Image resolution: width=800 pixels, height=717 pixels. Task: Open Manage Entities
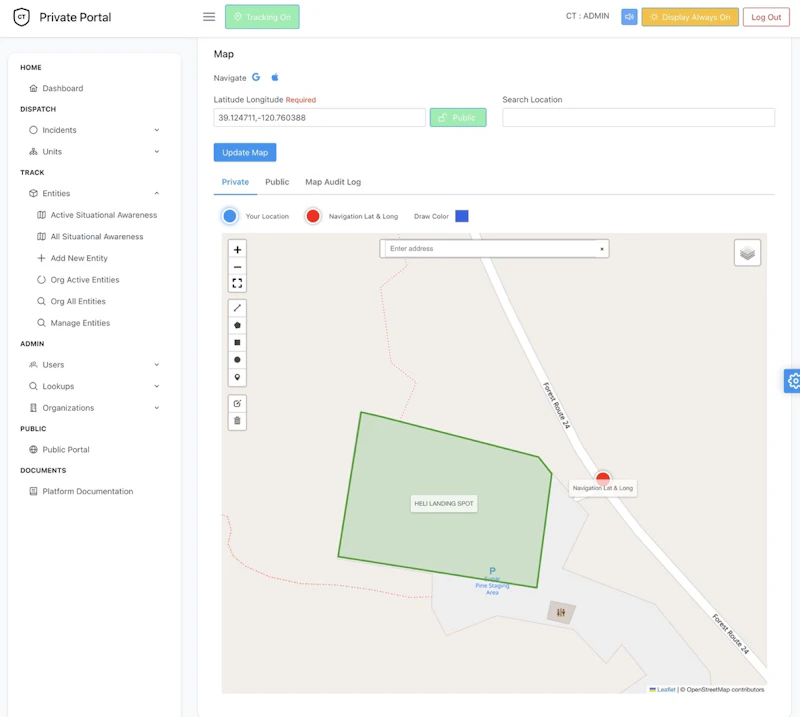pos(80,323)
